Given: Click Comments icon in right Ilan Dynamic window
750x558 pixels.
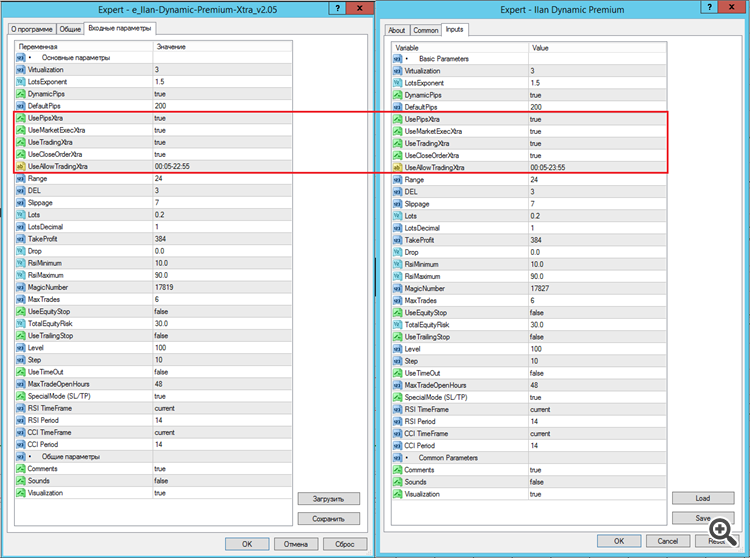Looking at the screenshot, I should click(x=397, y=470).
